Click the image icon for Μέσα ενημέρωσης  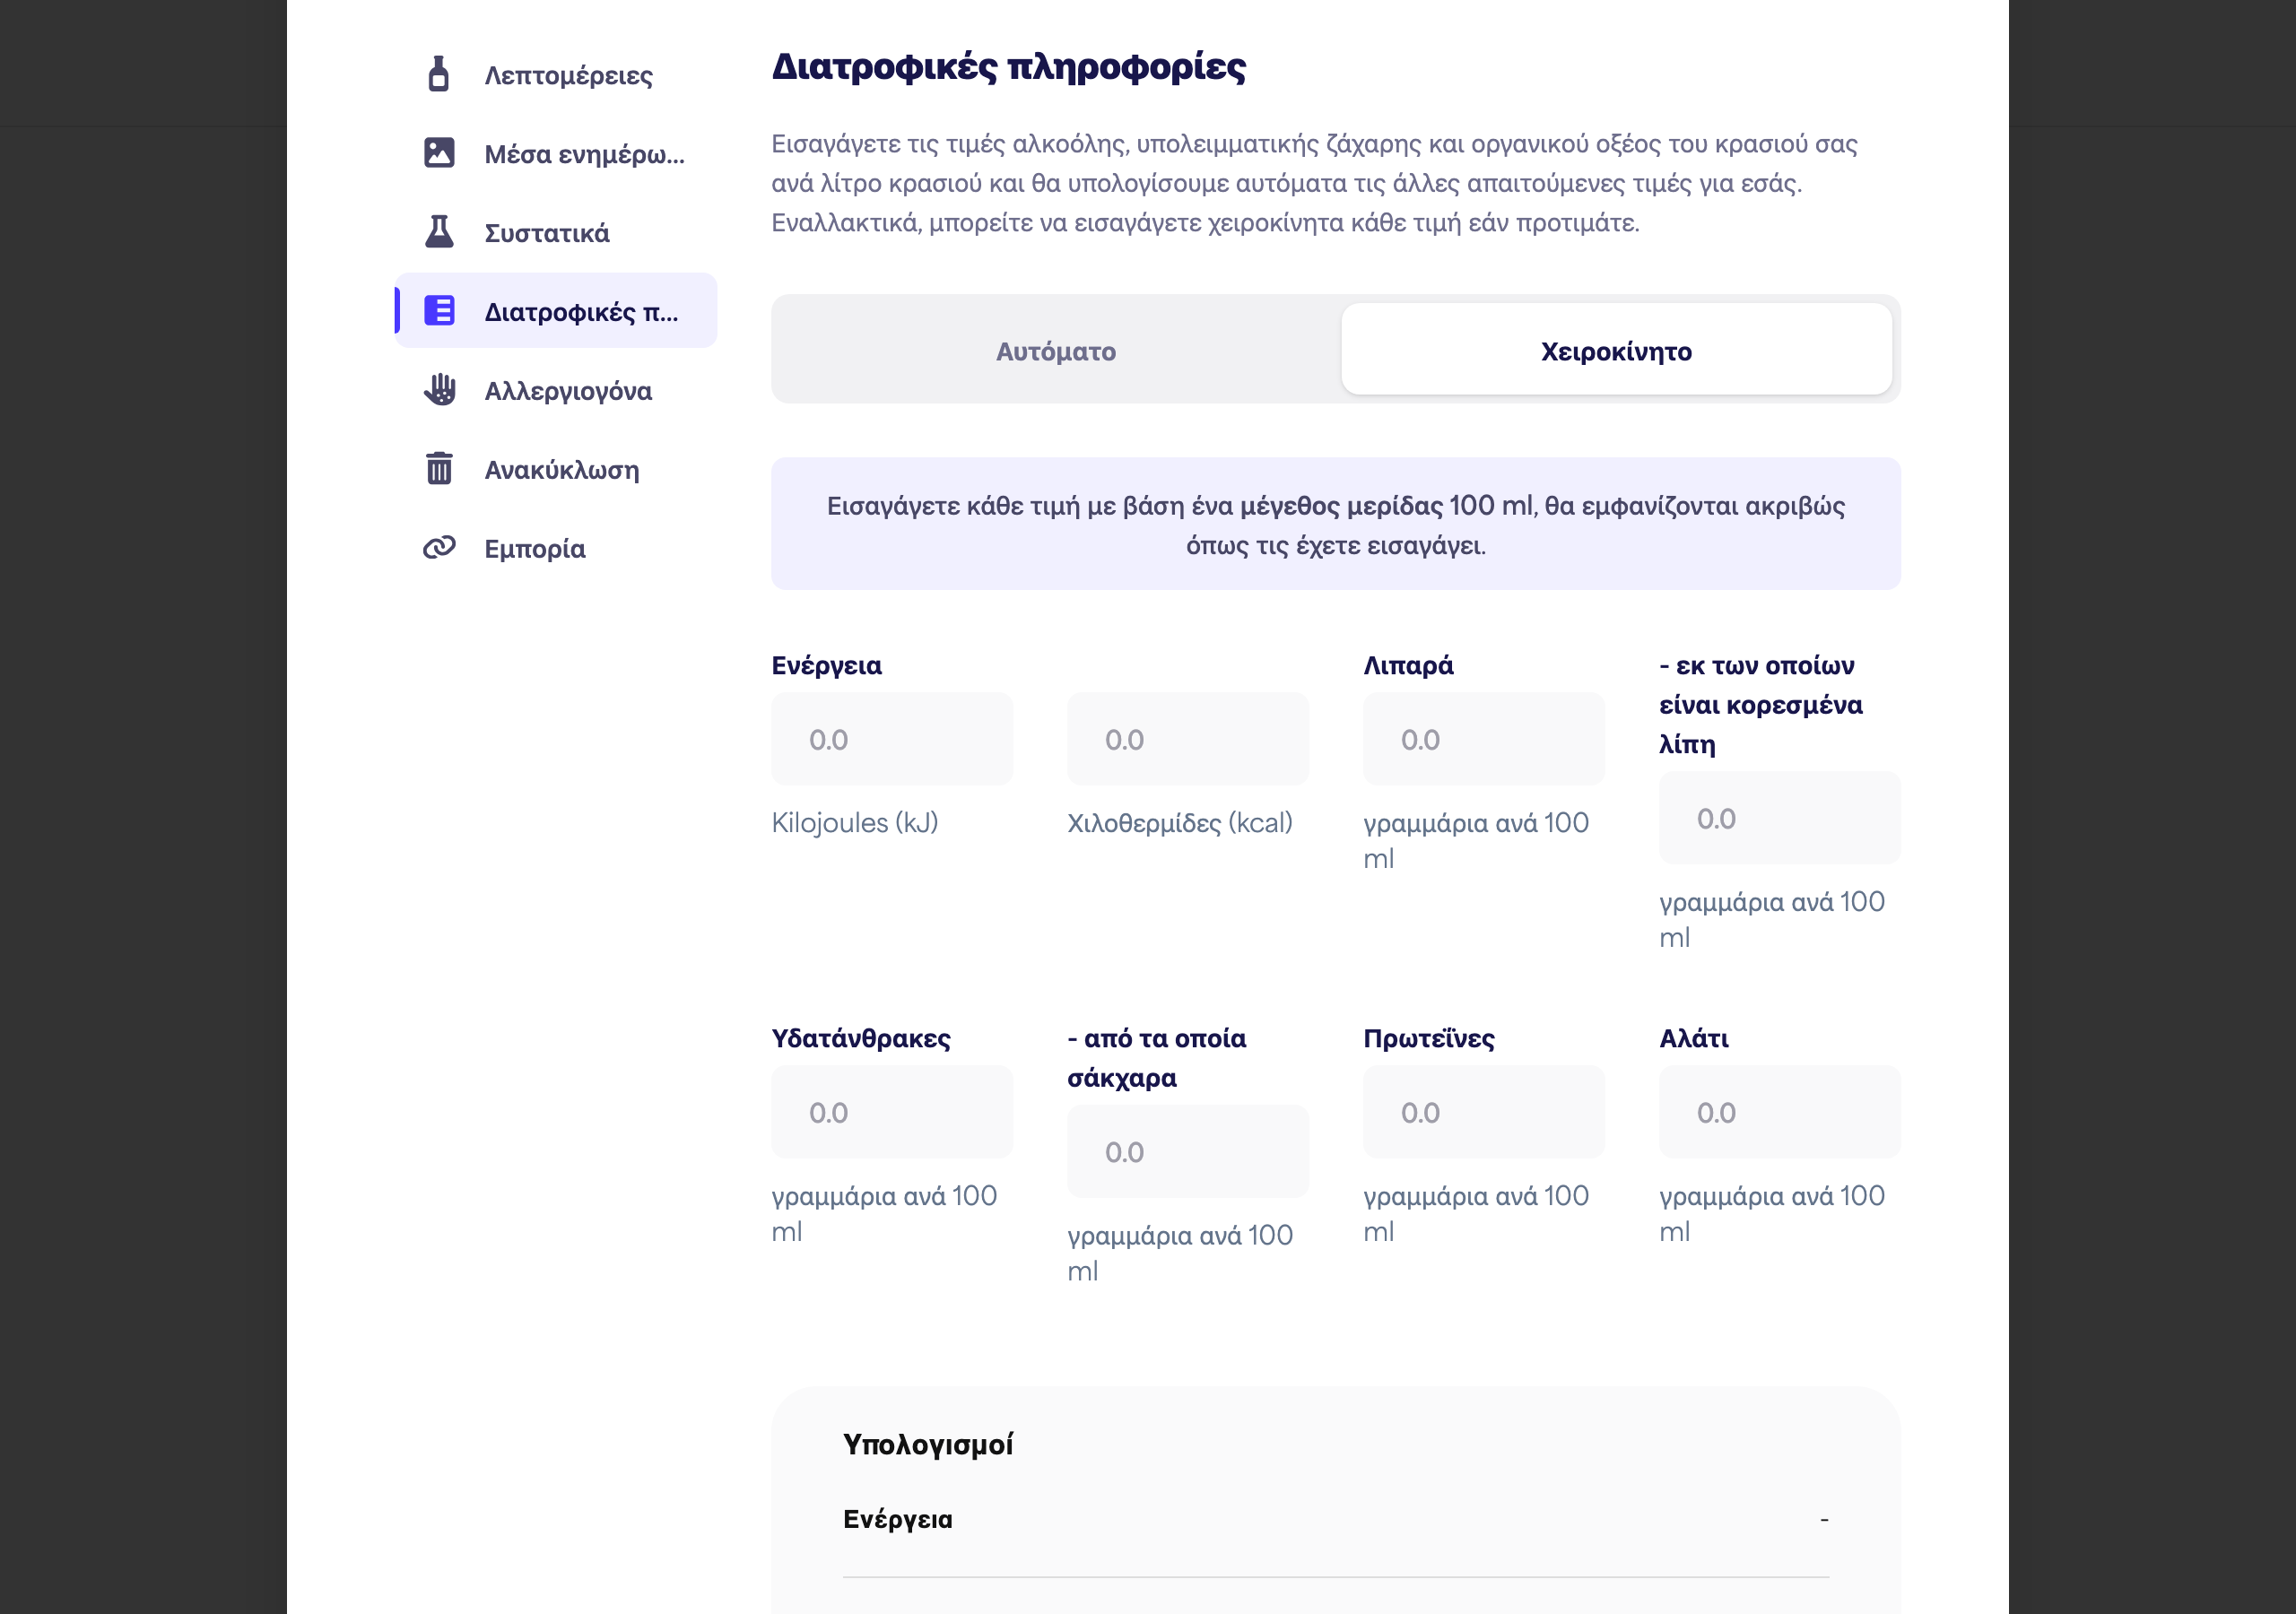(x=439, y=153)
